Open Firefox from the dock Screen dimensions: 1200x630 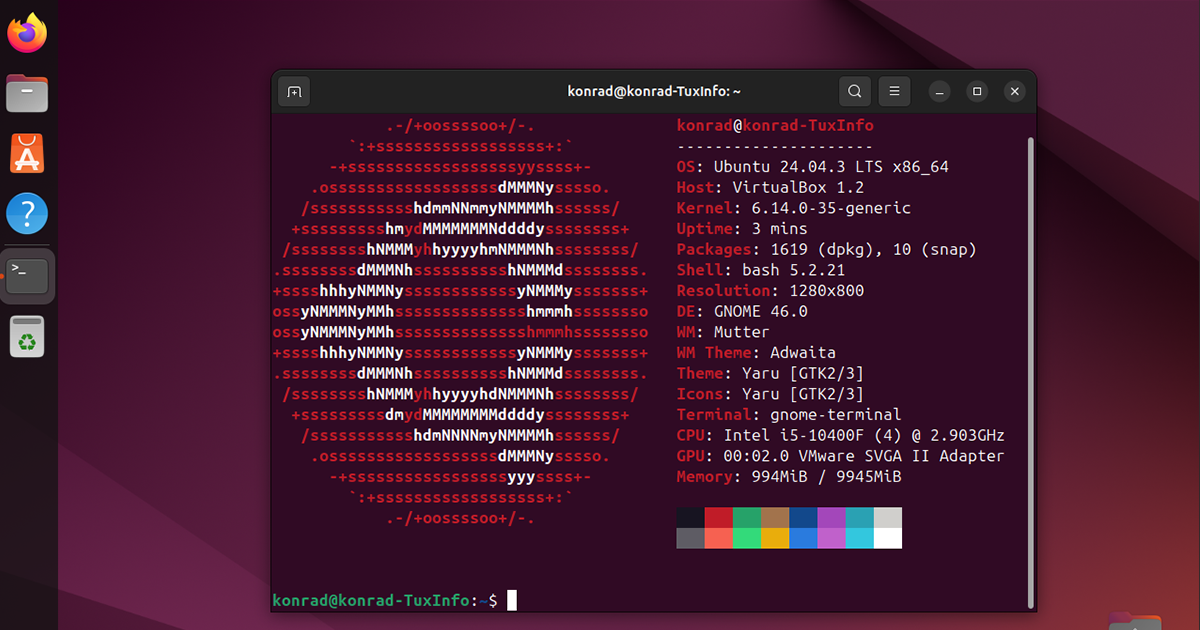(27, 33)
